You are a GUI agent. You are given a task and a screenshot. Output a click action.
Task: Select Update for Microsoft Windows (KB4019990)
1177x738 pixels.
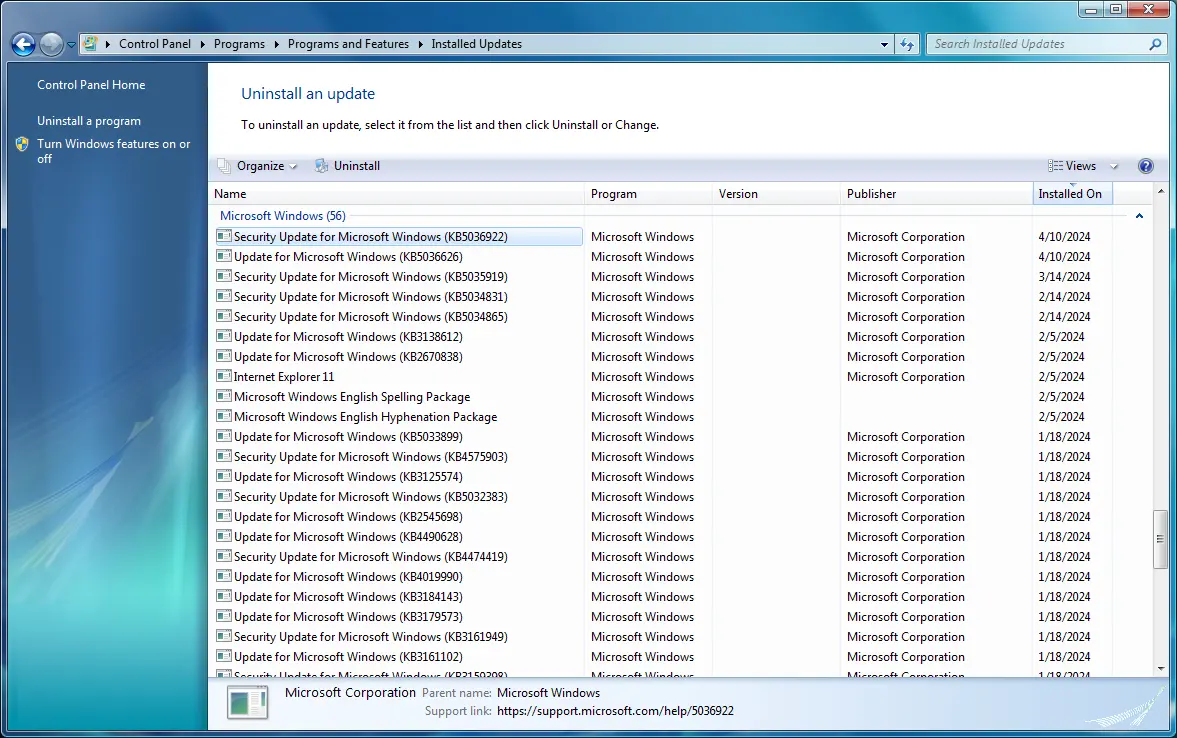click(x=348, y=577)
